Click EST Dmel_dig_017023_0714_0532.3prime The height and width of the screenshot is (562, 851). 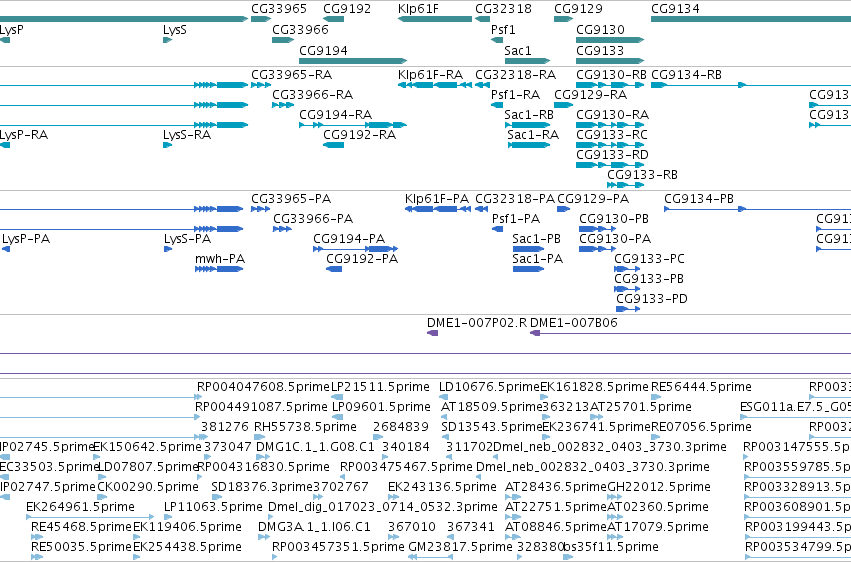point(383,507)
